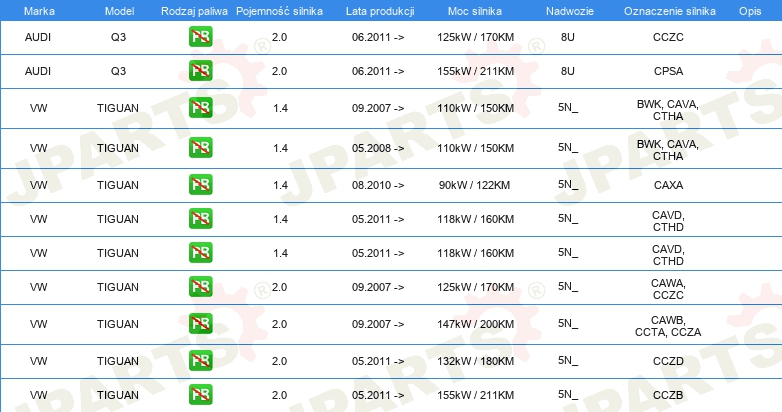This screenshot has width=782, height=412.
Task: Click VW in the 132kW / 180KM row
Action: (x=38, y=361)
